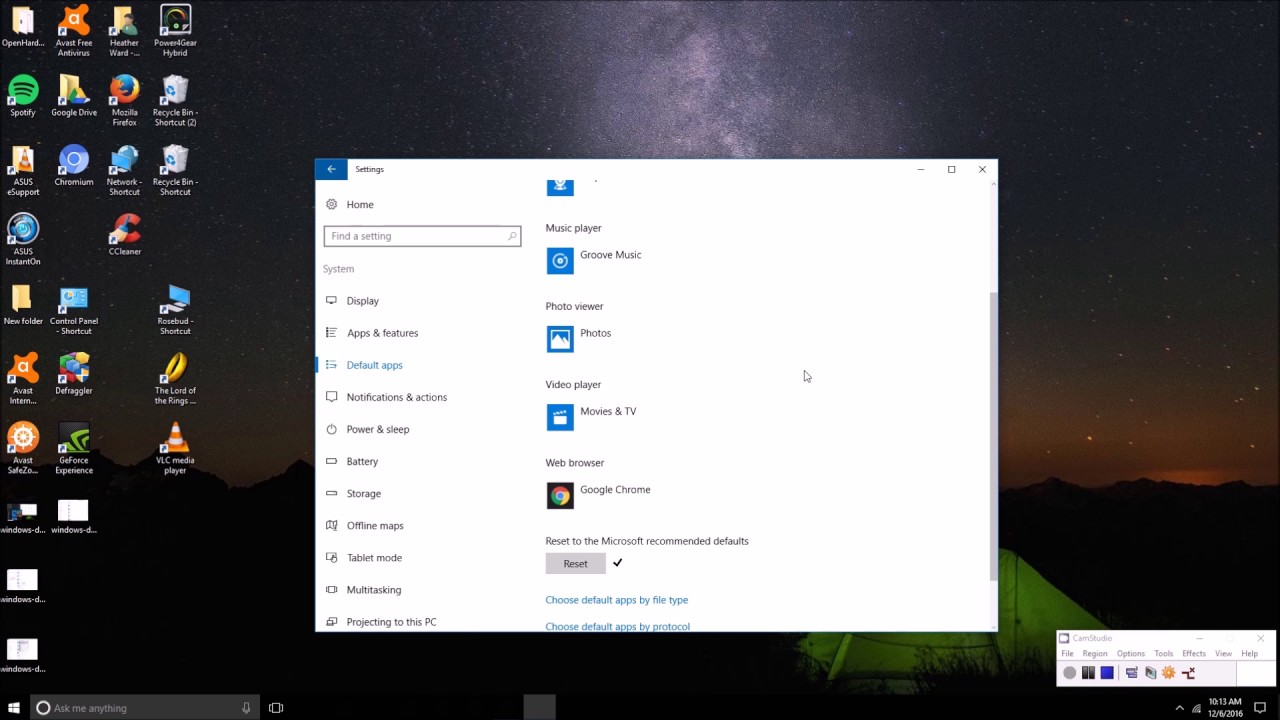Select the Network - Shortcut desktop icon
Image resolution: width=1280 pixels, height=720 pixels.
[124, 170]
